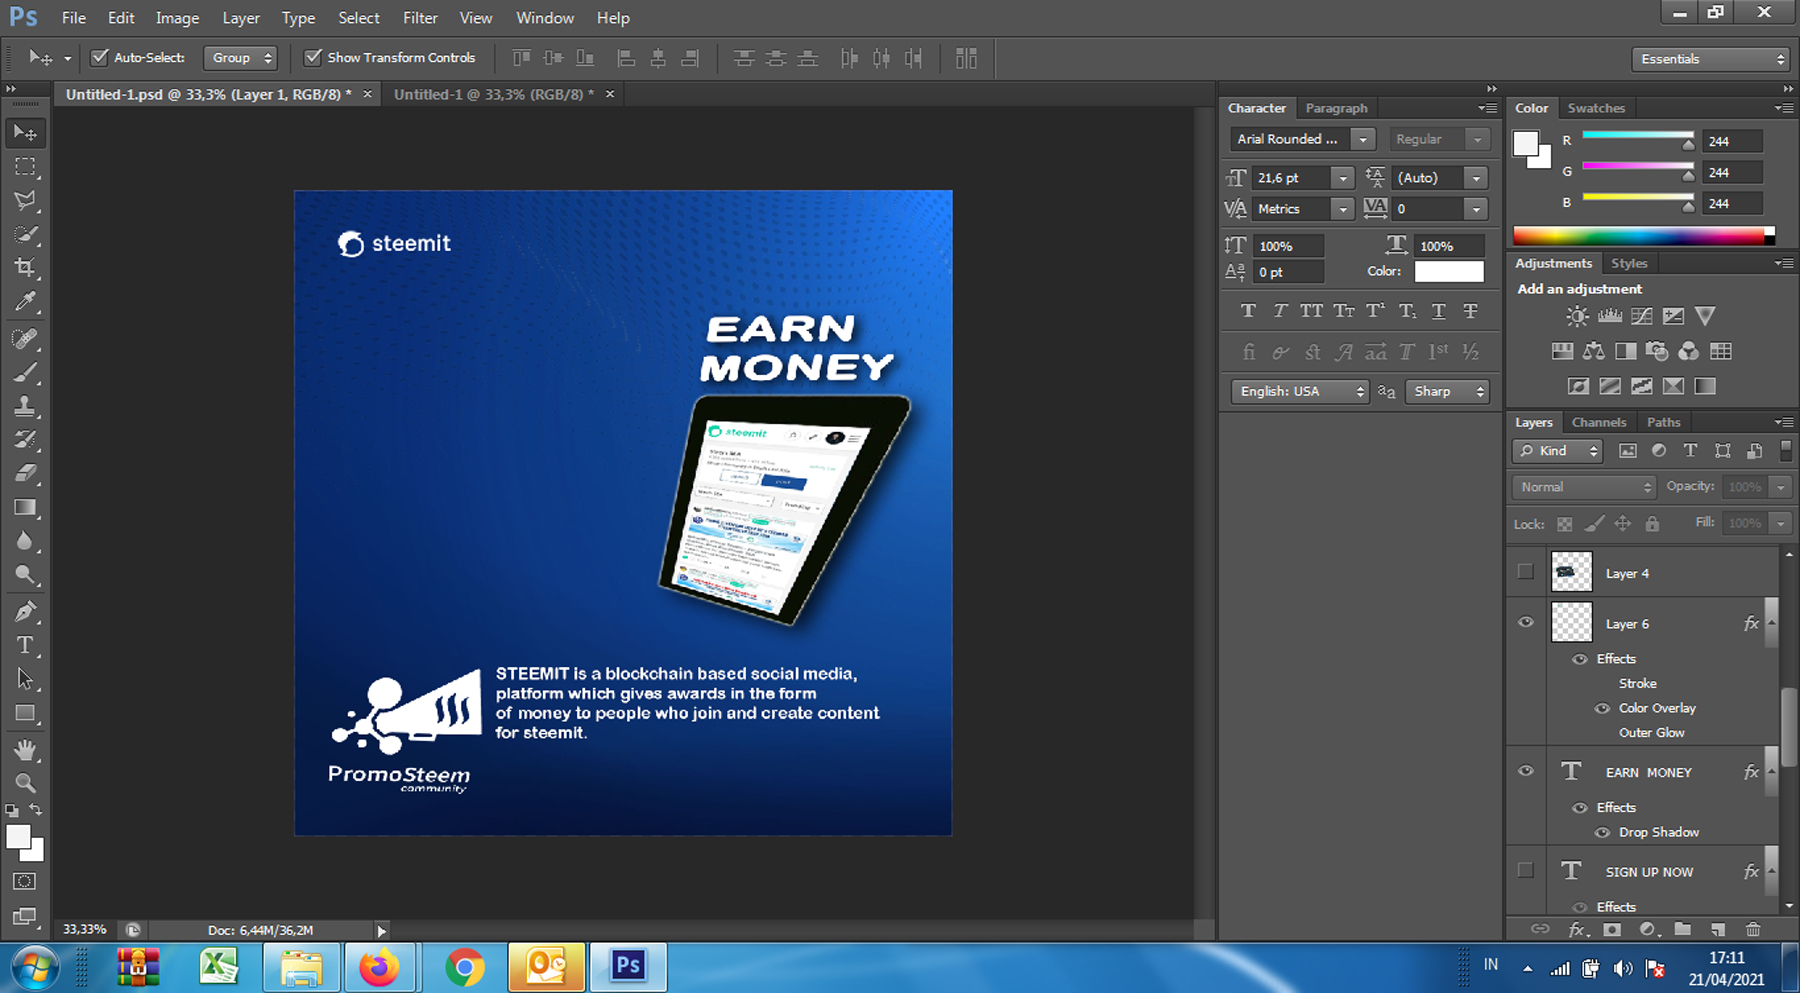1800x993 pixels.
Task: Choose the Polygonal Lasso tool
Action: point(25,201)
